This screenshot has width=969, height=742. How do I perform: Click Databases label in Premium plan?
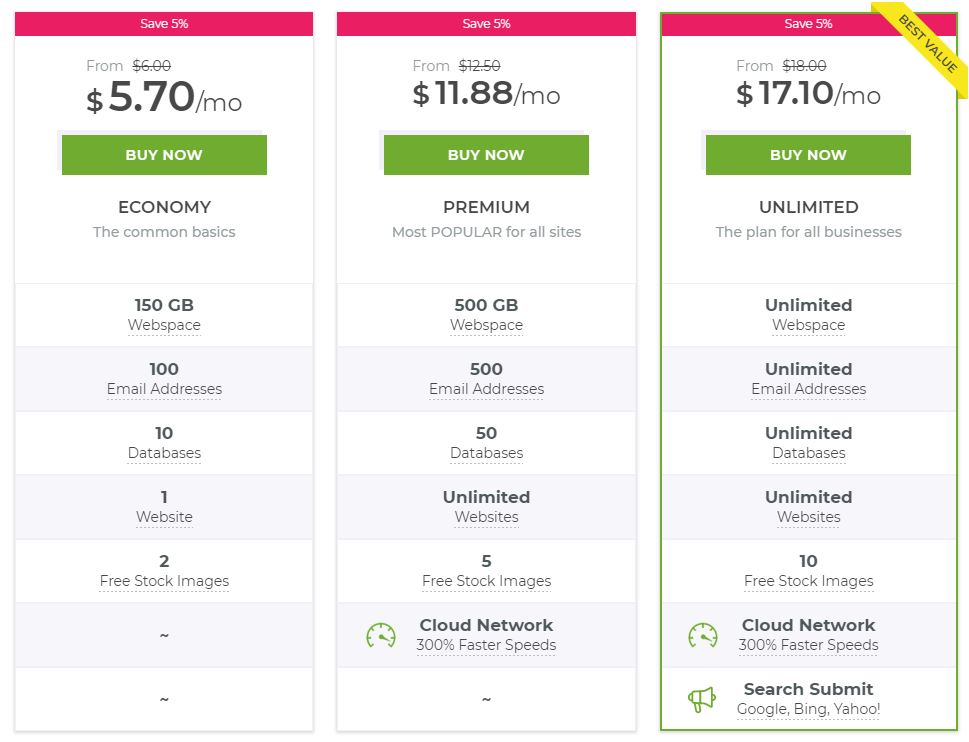pos(486,453)
